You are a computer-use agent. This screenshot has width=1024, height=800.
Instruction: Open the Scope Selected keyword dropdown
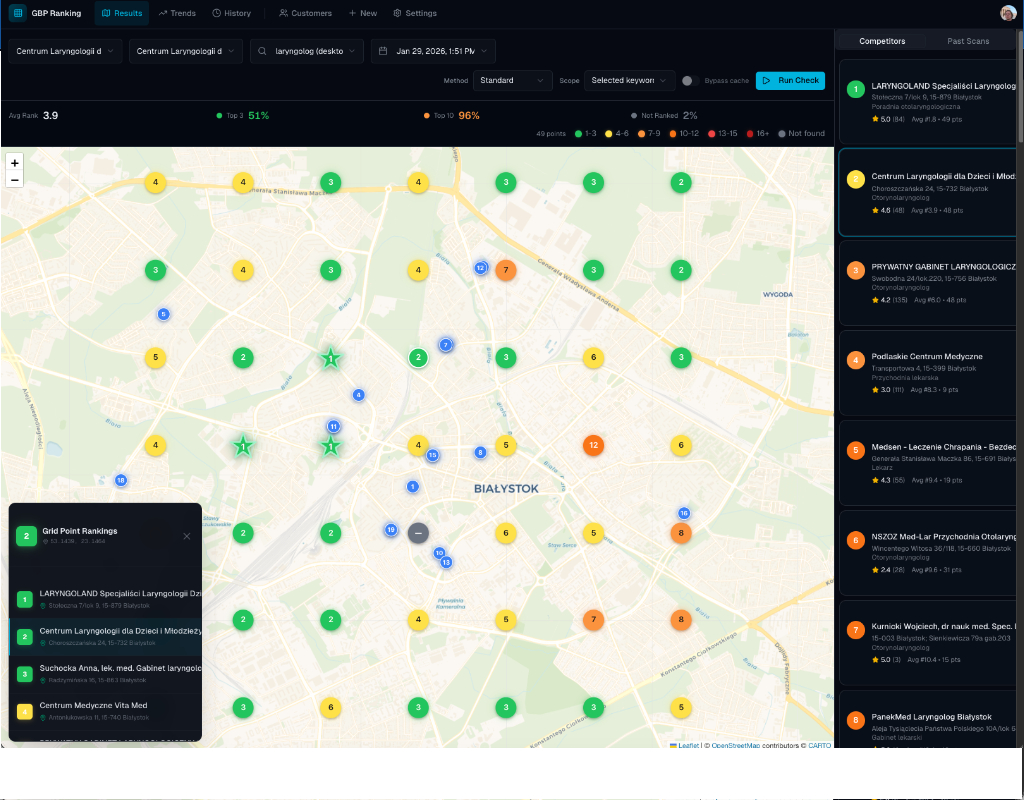click(x=629, y=80)
